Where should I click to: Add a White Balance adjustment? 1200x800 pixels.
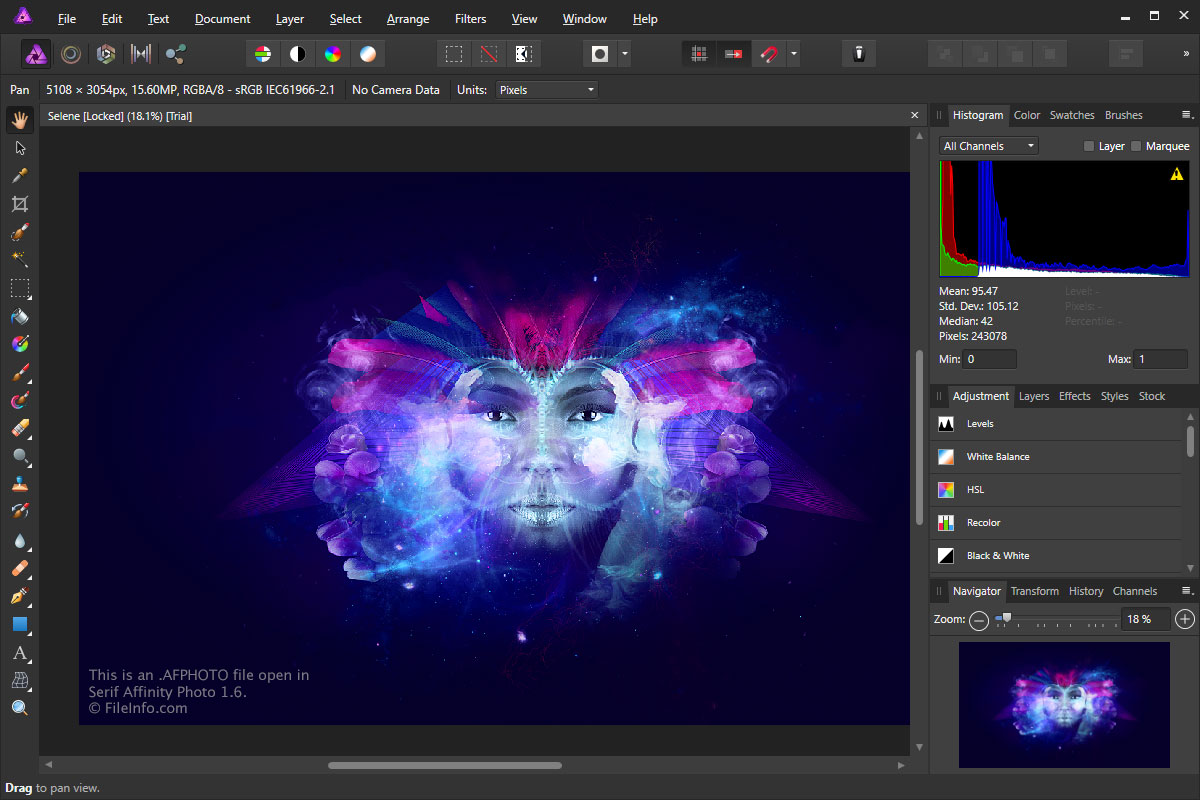1056,457
